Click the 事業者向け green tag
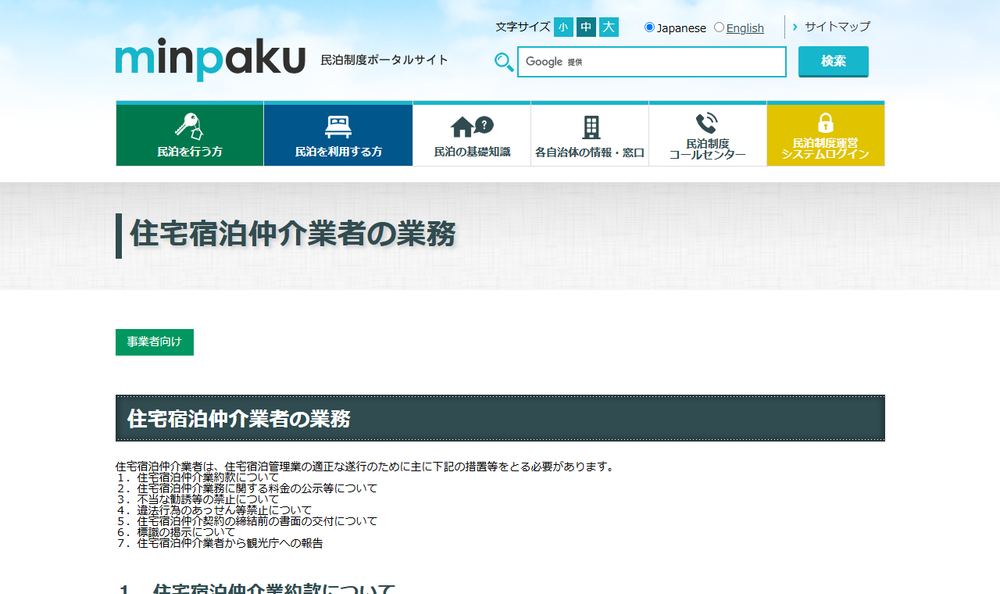This screenshot has height=594, width=1000. (154, 342)
